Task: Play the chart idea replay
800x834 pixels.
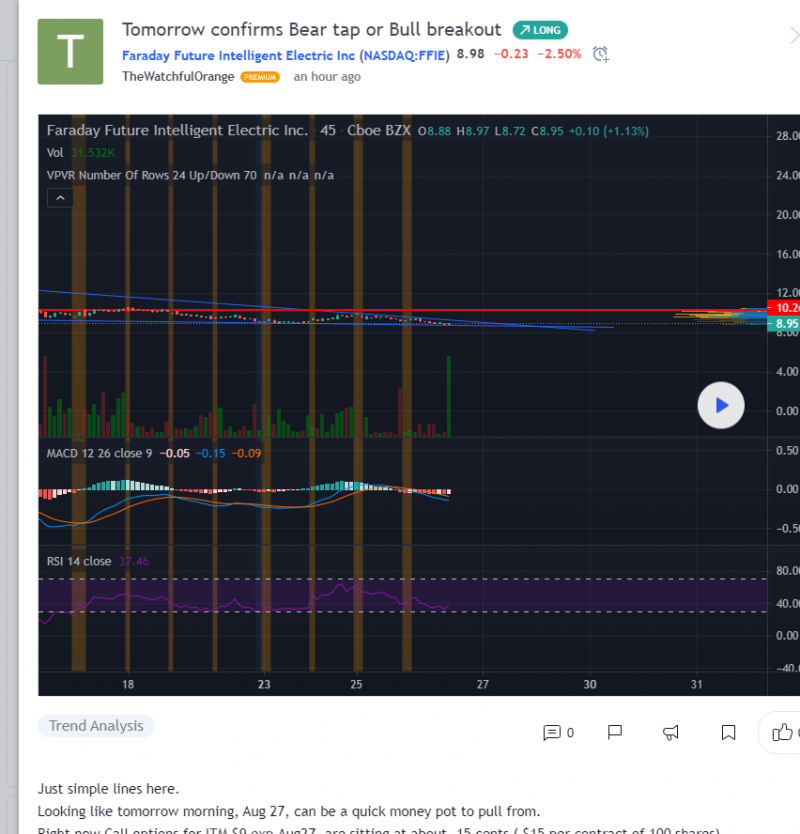Action: (720, 405)
